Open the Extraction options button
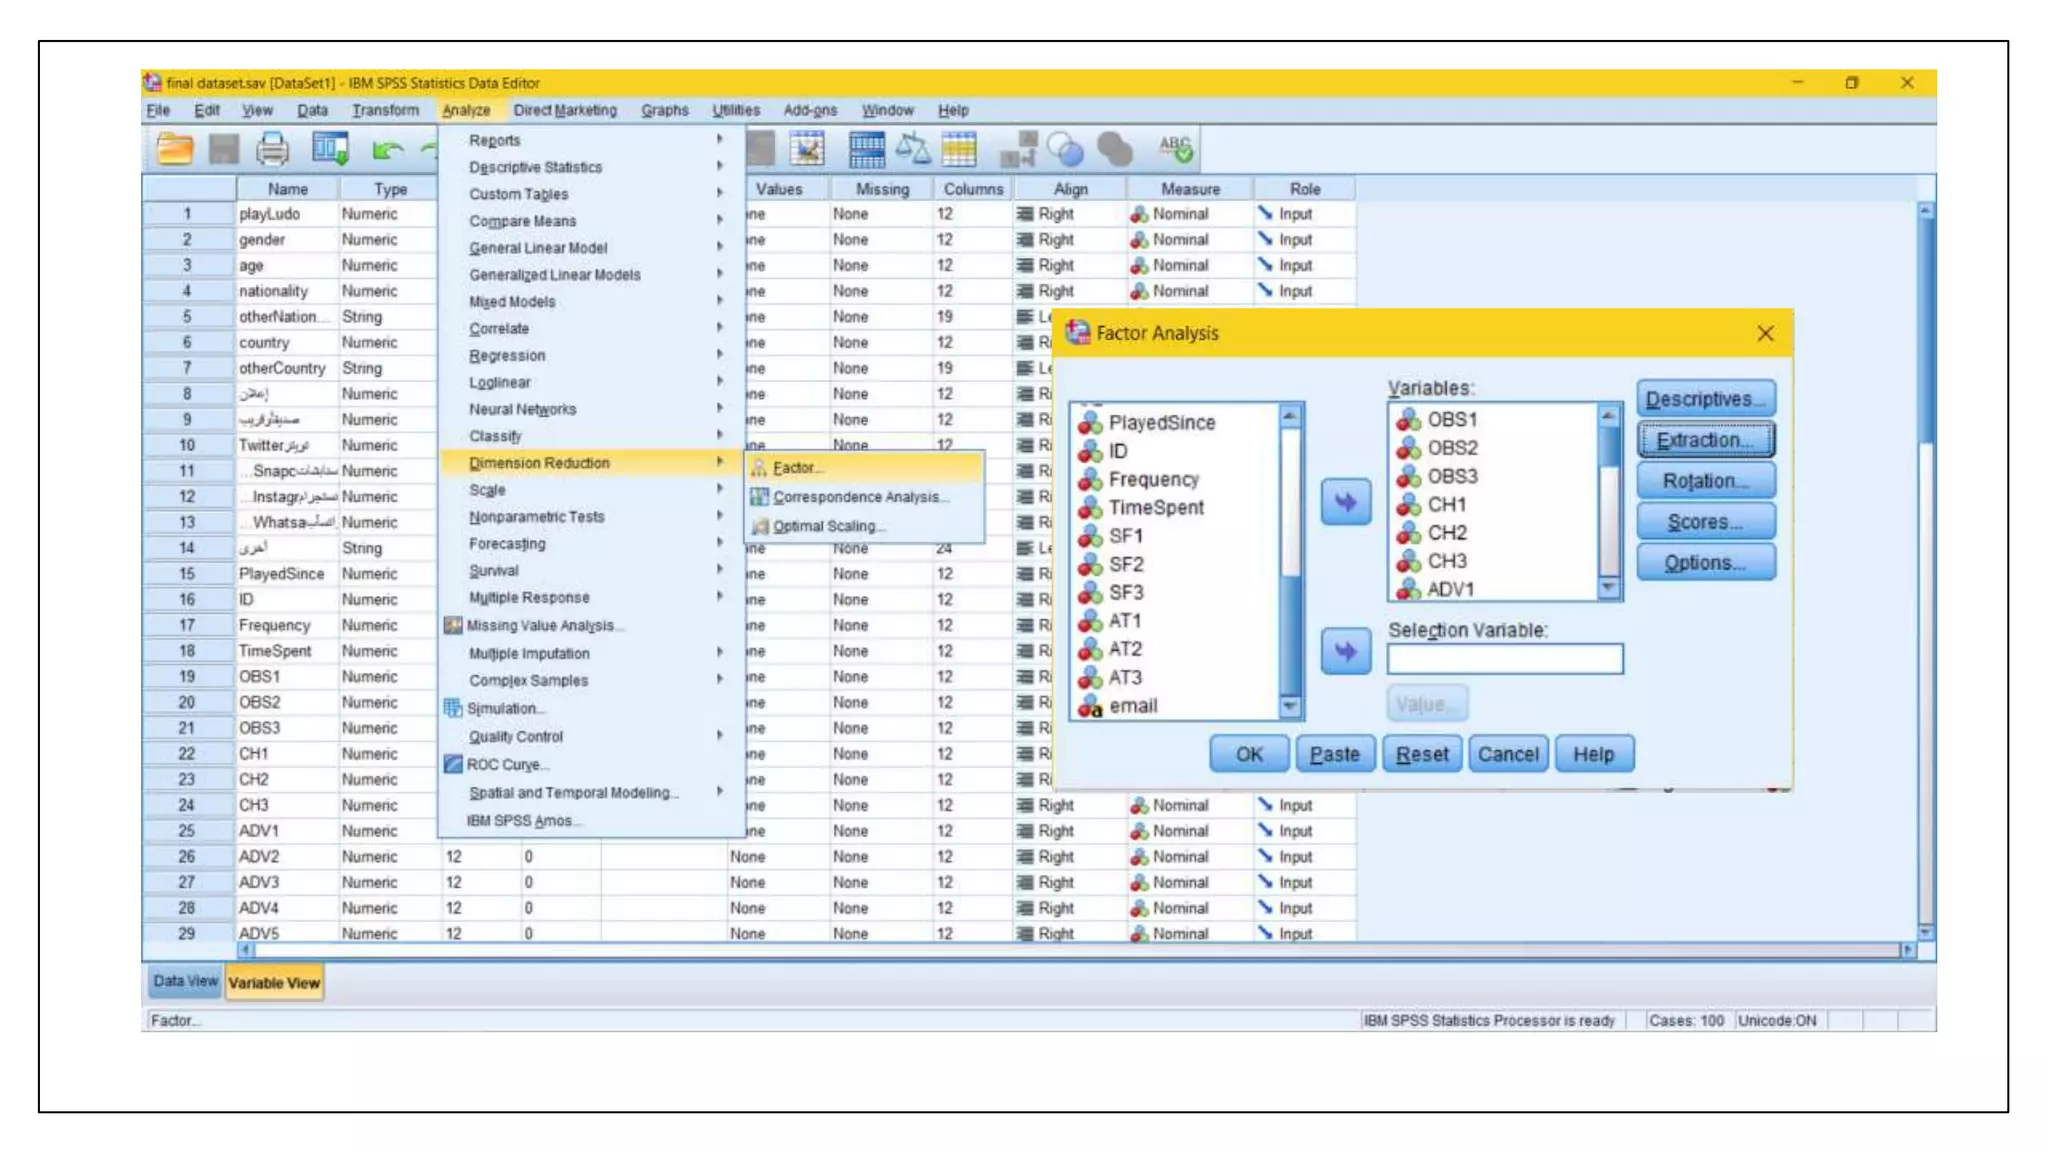This screenshot has width=2048, height=1152. tap(1705, 440)
